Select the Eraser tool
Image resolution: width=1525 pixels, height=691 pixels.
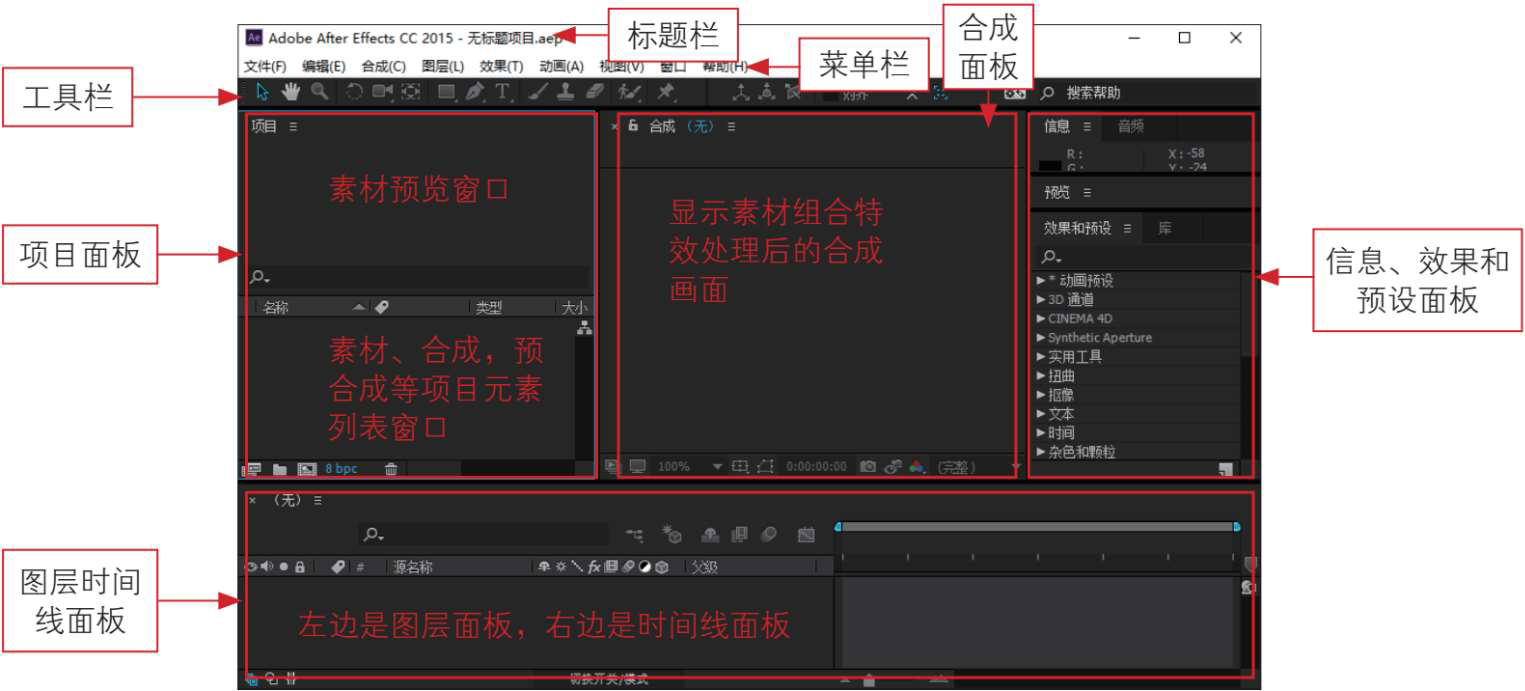(594, 92)
